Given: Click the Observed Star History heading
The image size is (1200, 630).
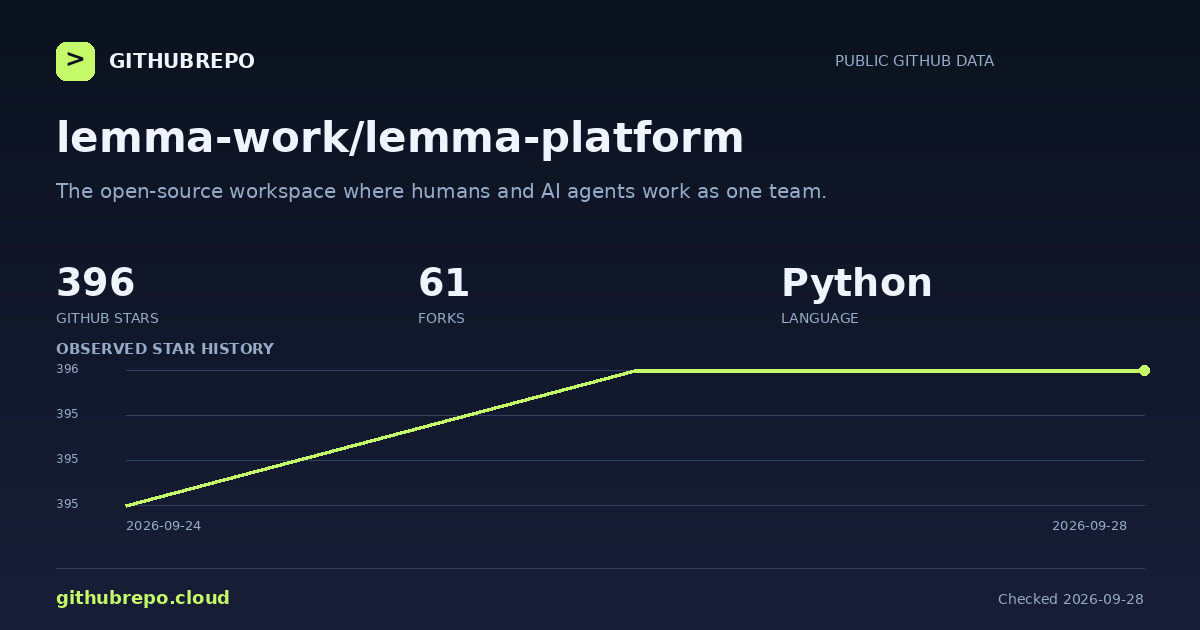Looking at the screenshot, I should 165,349.
